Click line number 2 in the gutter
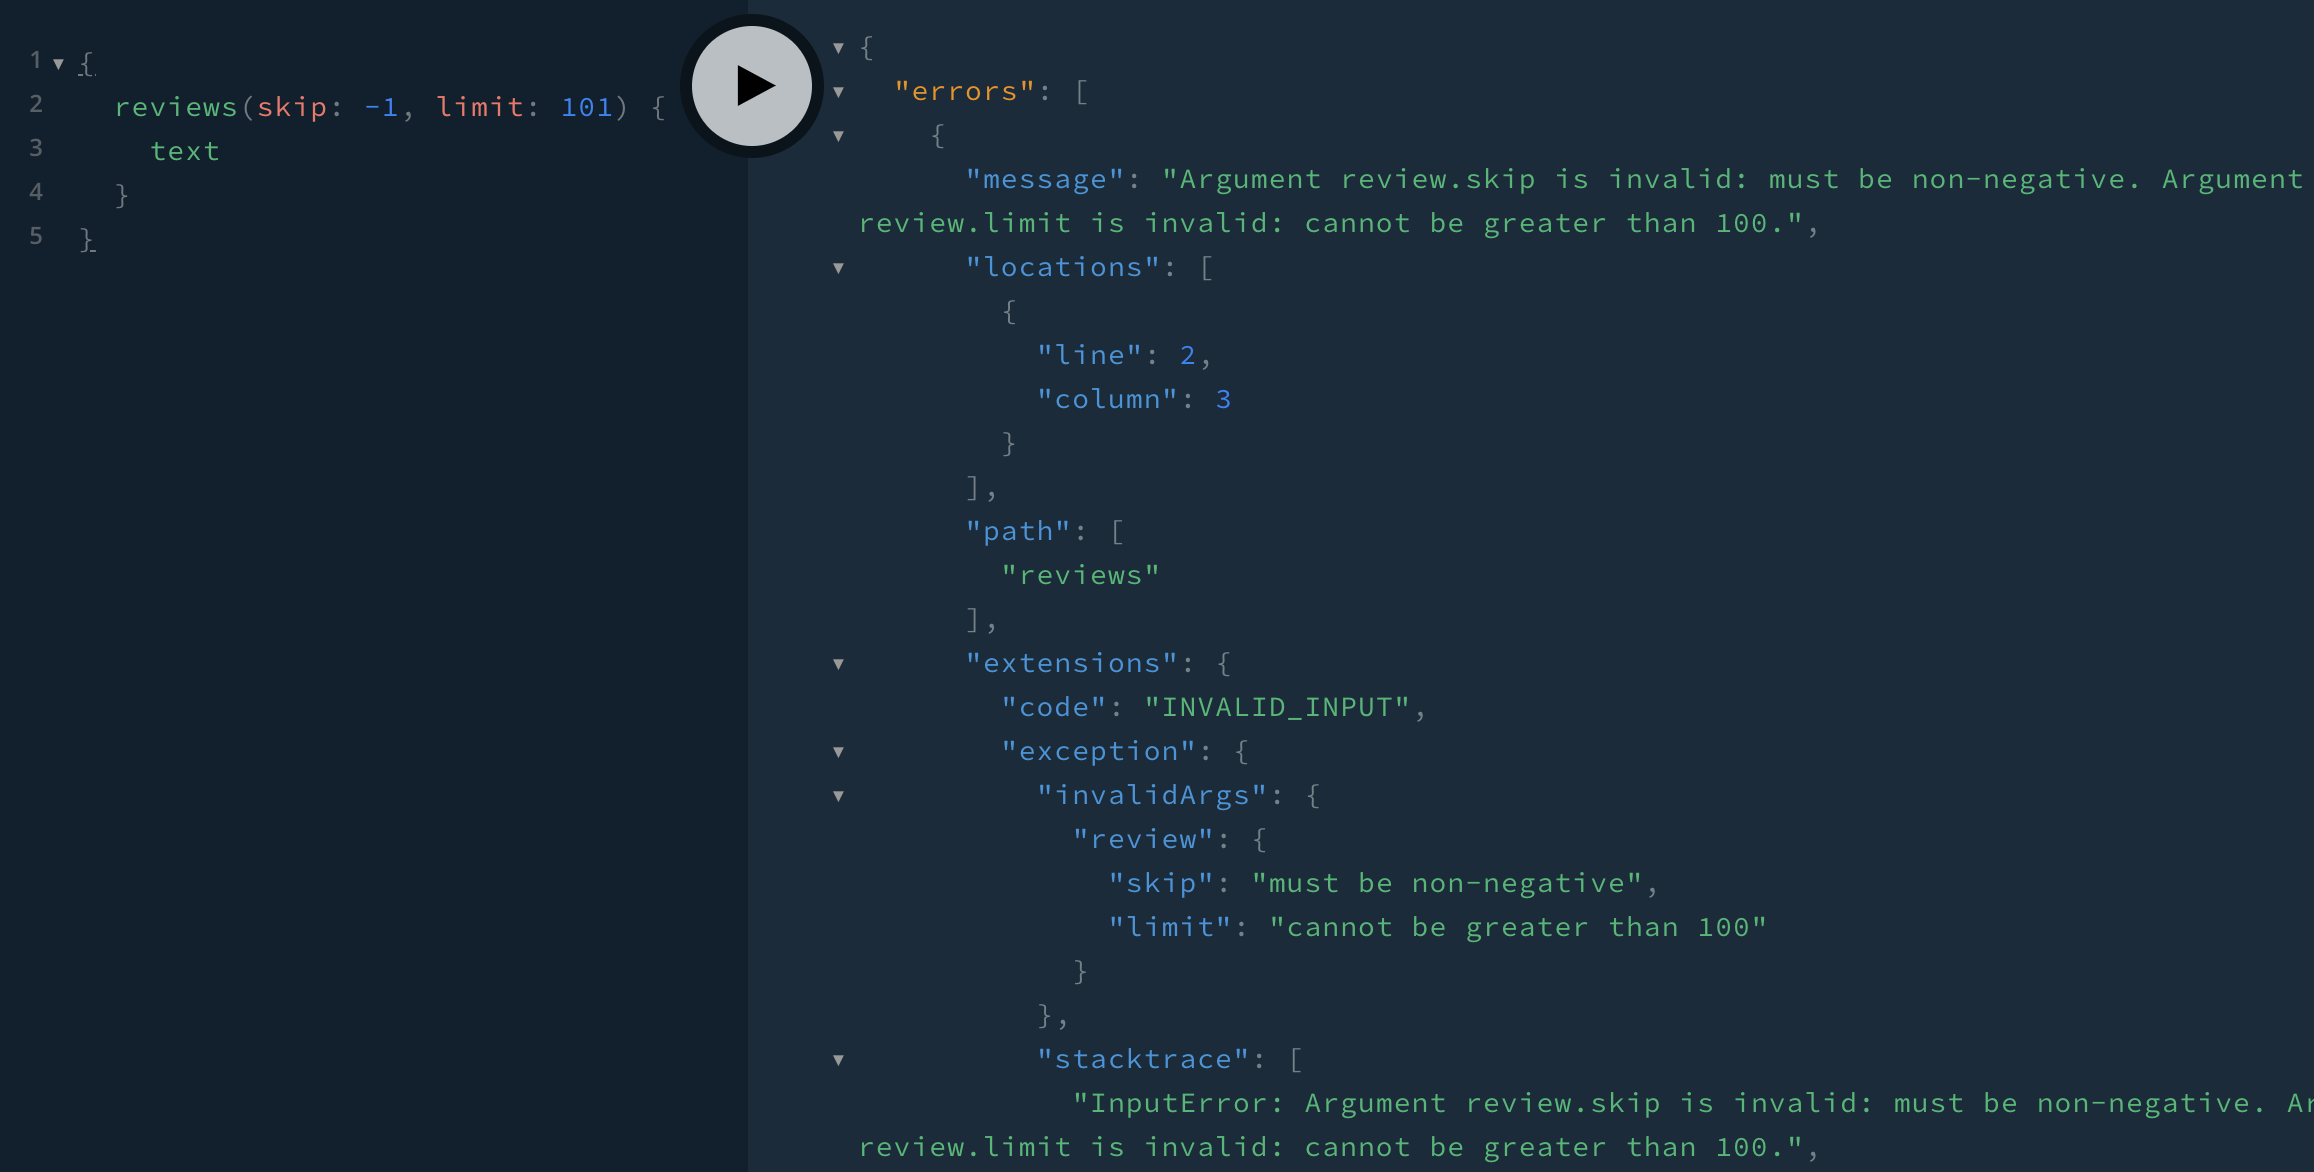This screenshot has height=1172, width=2314. tap(36, 104)
